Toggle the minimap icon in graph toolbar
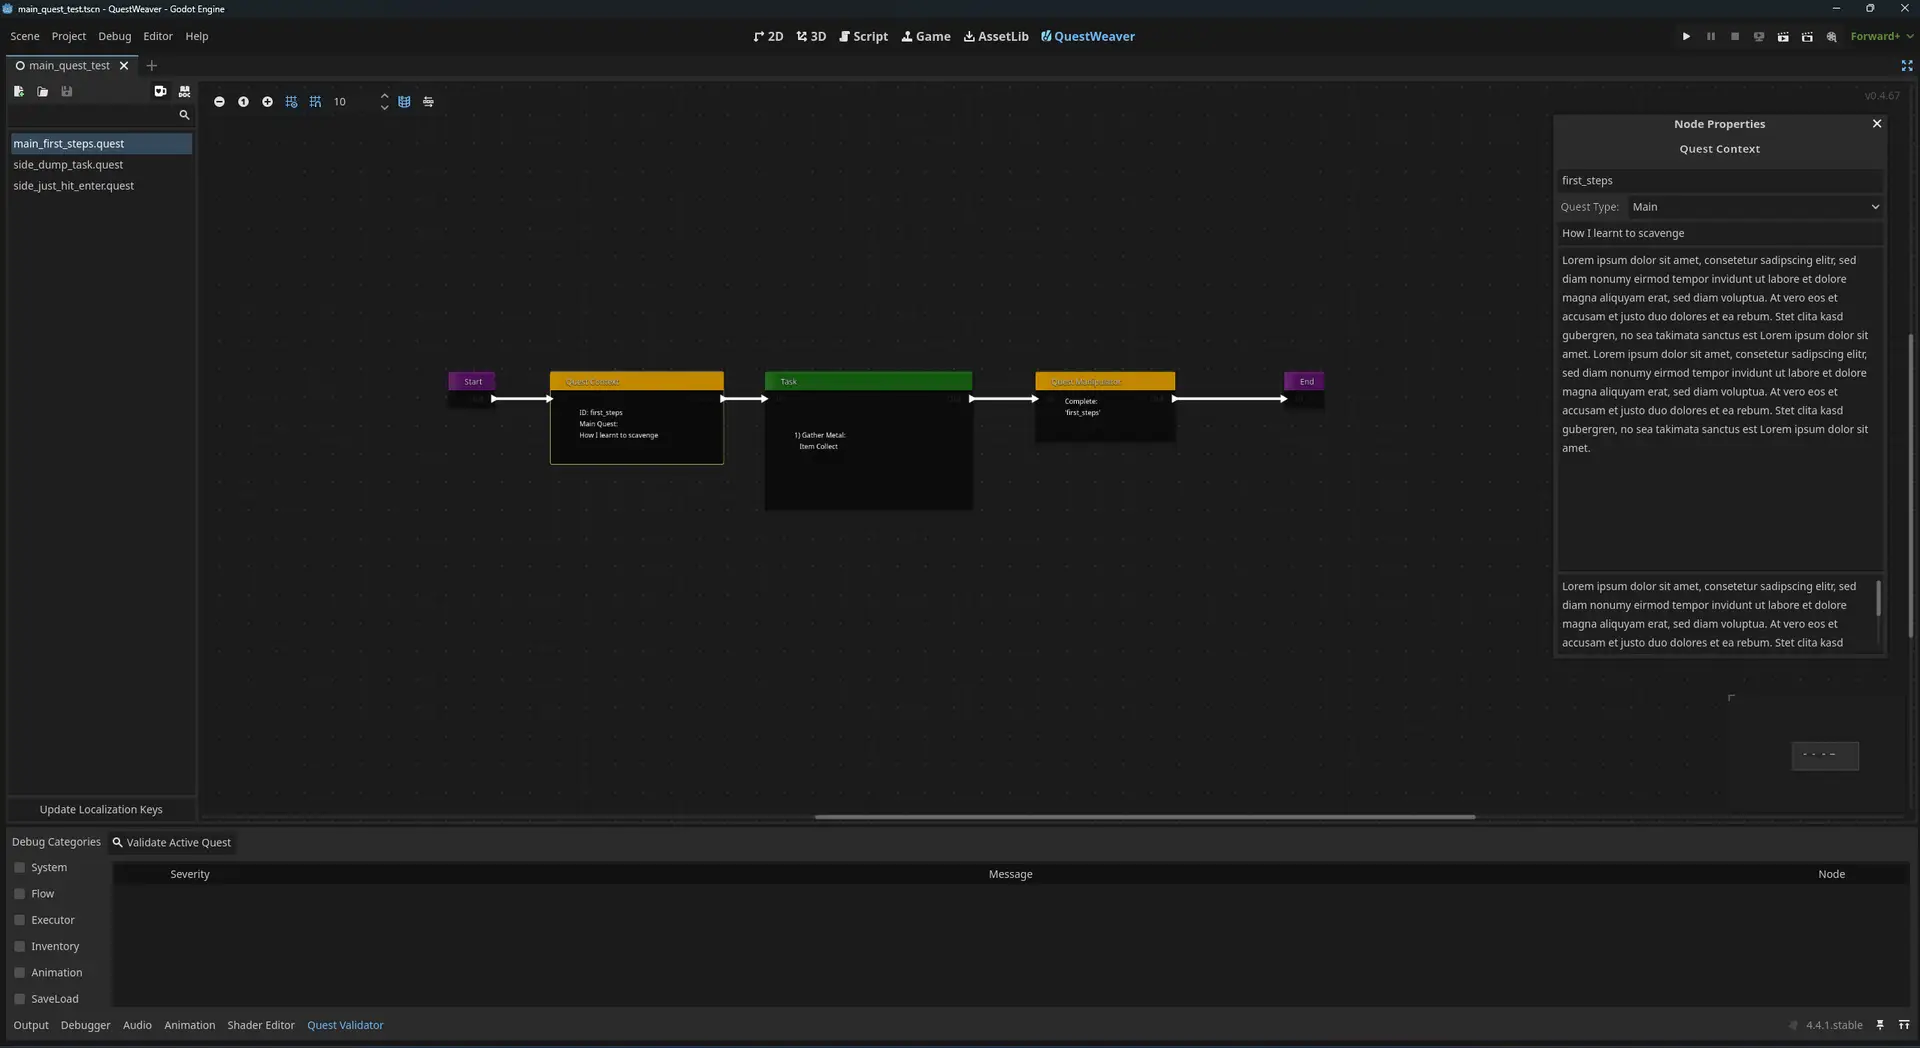The image size is (1920, 1048). [404, 102]
